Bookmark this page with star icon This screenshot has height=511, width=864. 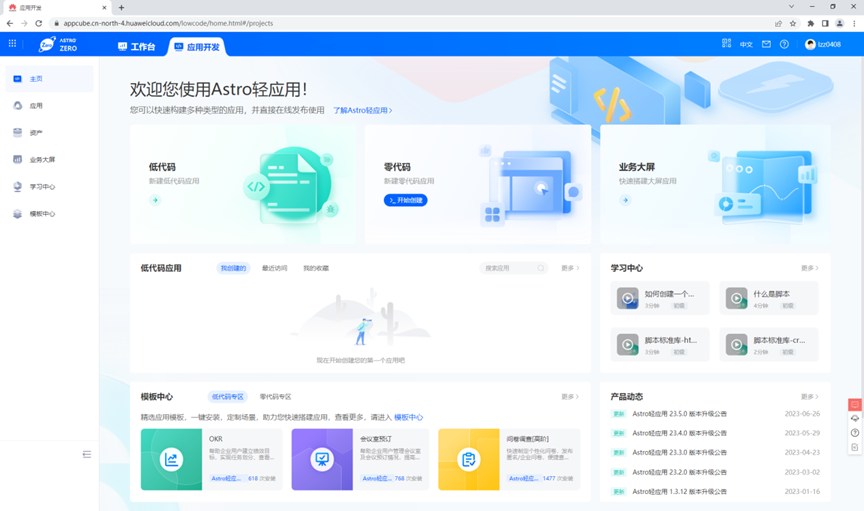(x=793, y=23)
